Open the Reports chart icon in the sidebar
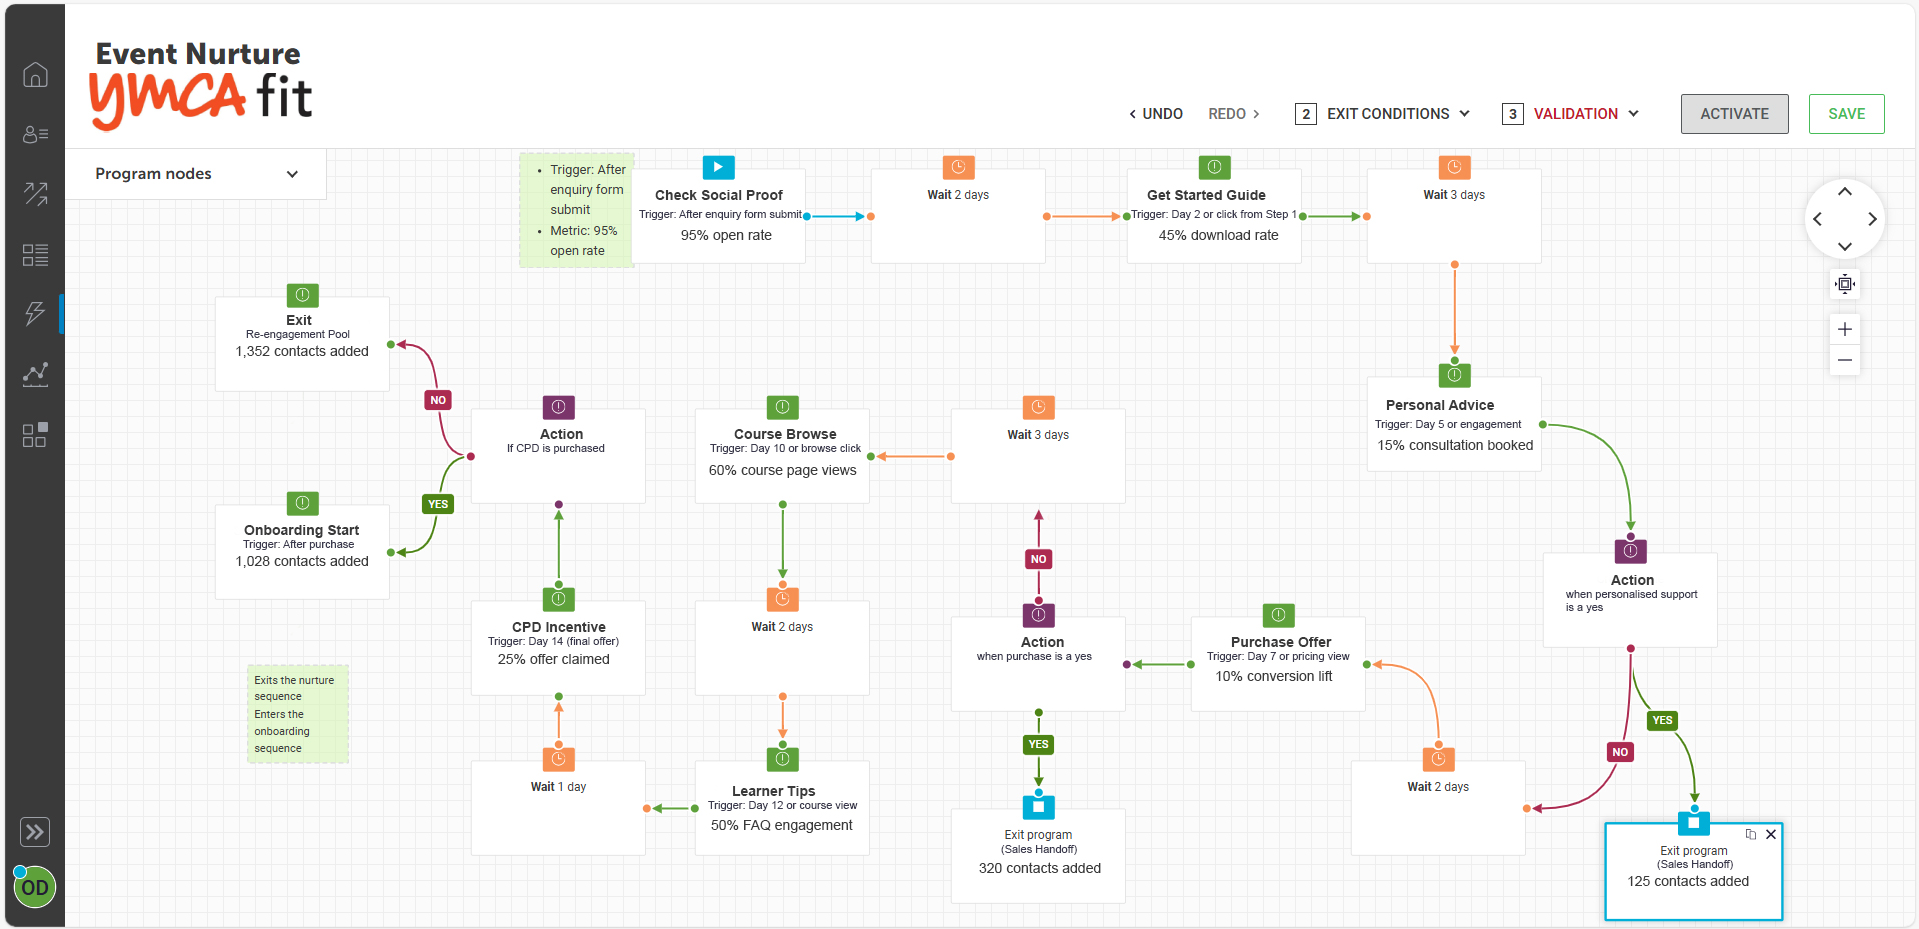The image size is (1919, 929). 35,374
